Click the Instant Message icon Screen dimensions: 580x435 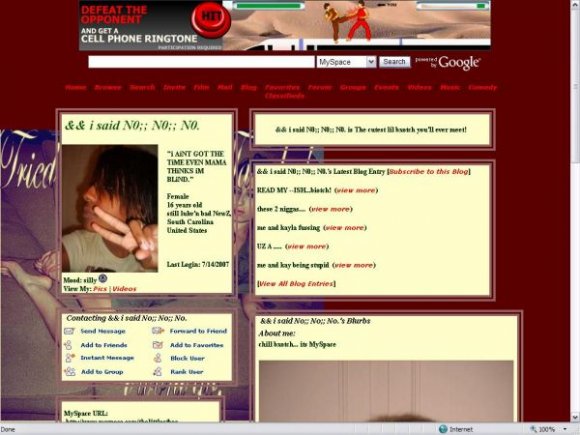click(x=69, y=358)
